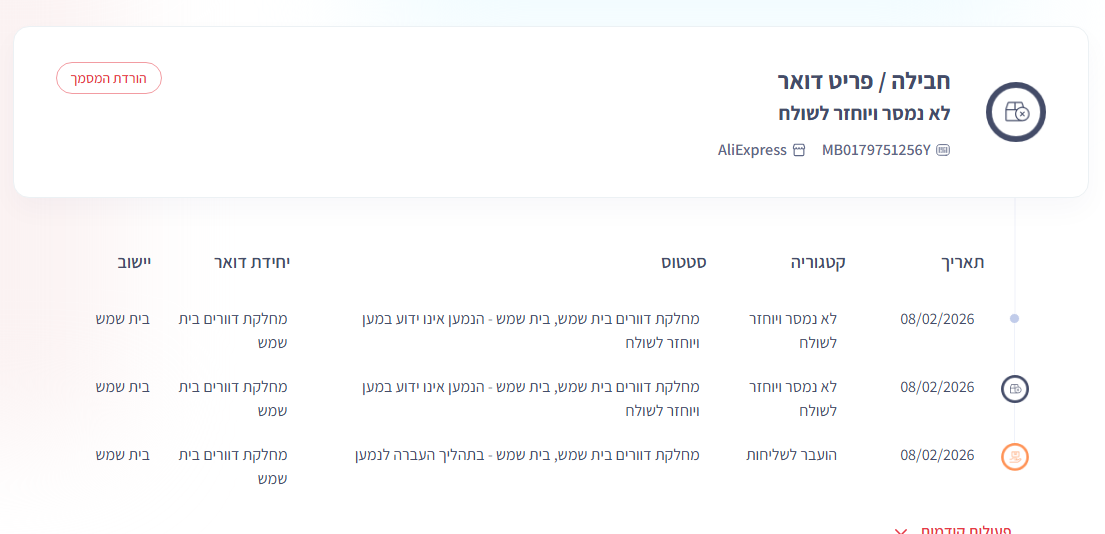Click the AliExpress sender name
The width and height of the screenshot is (1105, 534).
(752, 151)
